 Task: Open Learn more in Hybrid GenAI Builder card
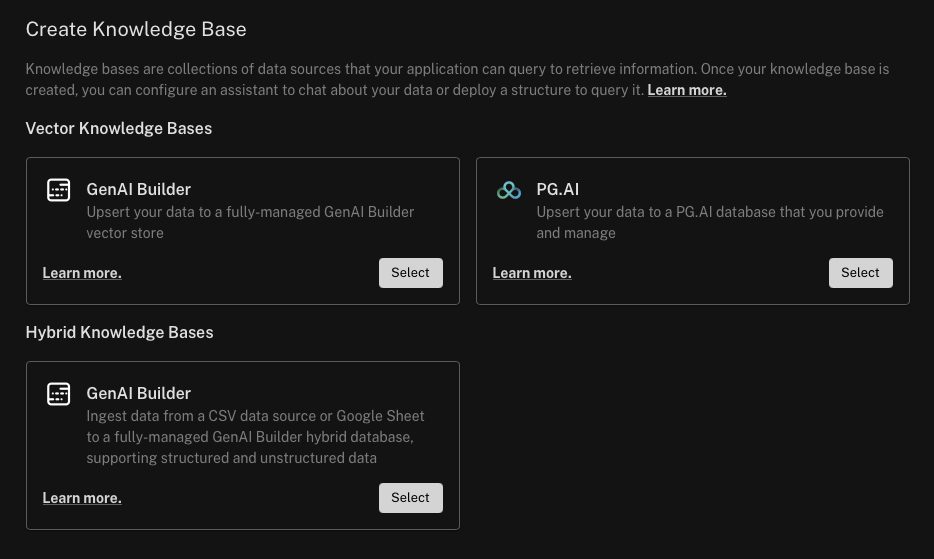[82, 498]
